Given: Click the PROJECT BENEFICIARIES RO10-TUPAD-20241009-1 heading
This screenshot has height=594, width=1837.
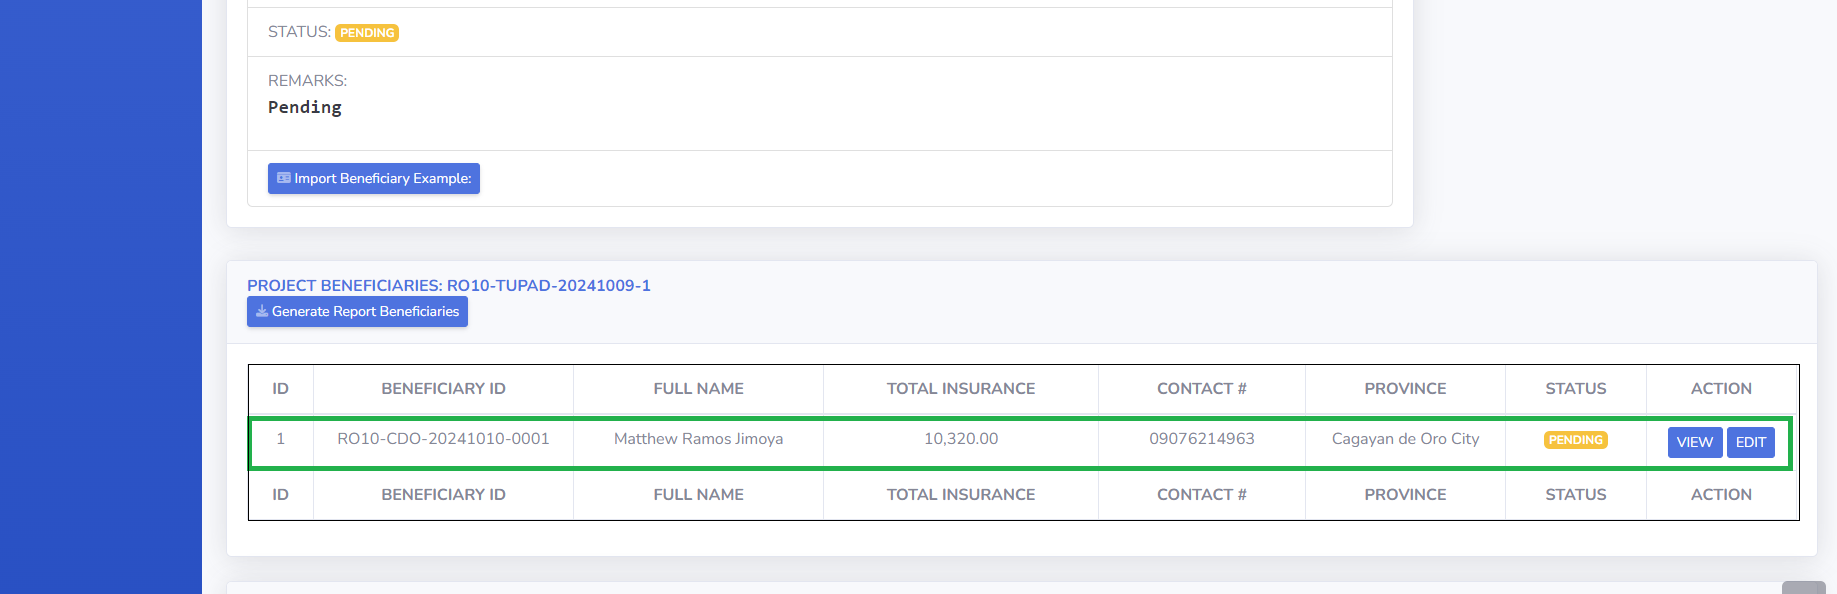Looking at the screenshot, I should (449, 285).
